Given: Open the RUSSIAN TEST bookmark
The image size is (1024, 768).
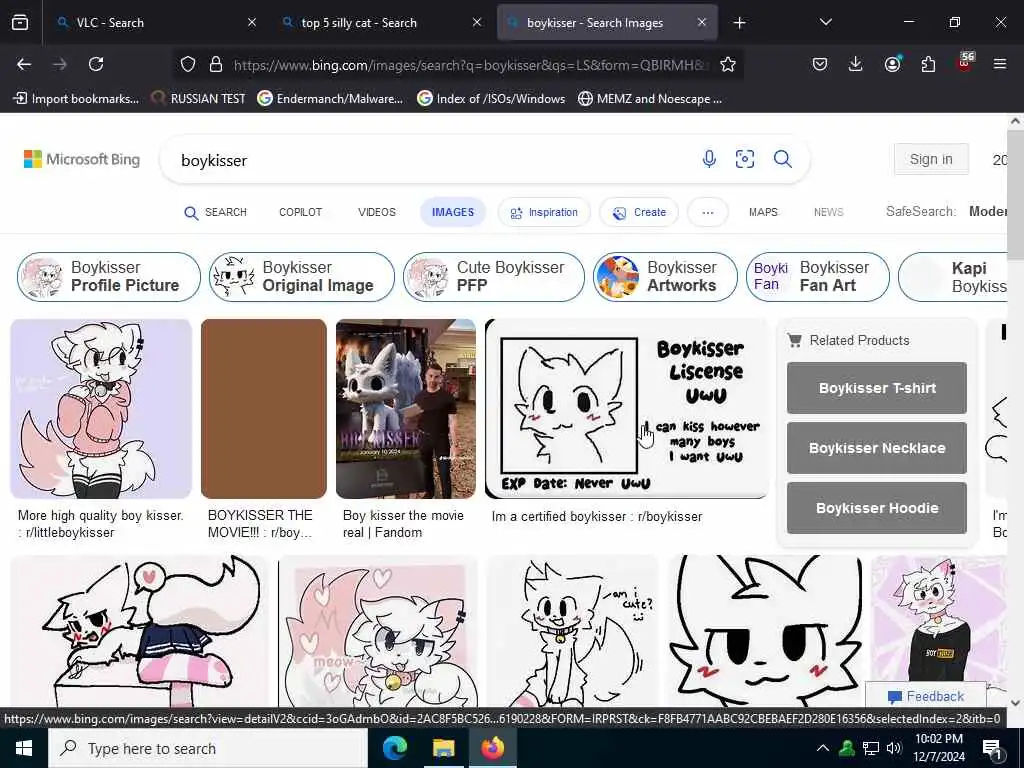Looking at the screenshot, I should click(199, 99).
